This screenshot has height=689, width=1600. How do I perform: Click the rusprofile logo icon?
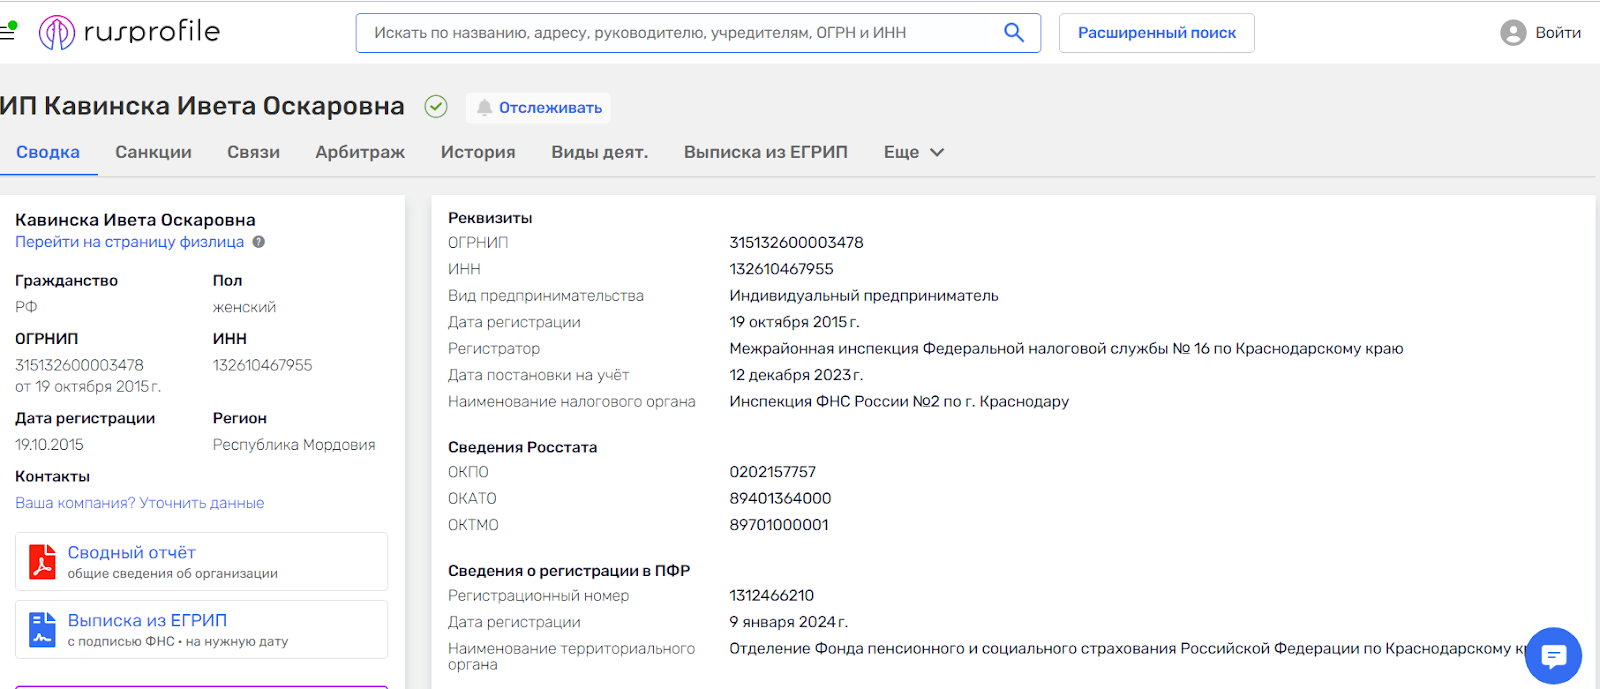click(57, 33)
